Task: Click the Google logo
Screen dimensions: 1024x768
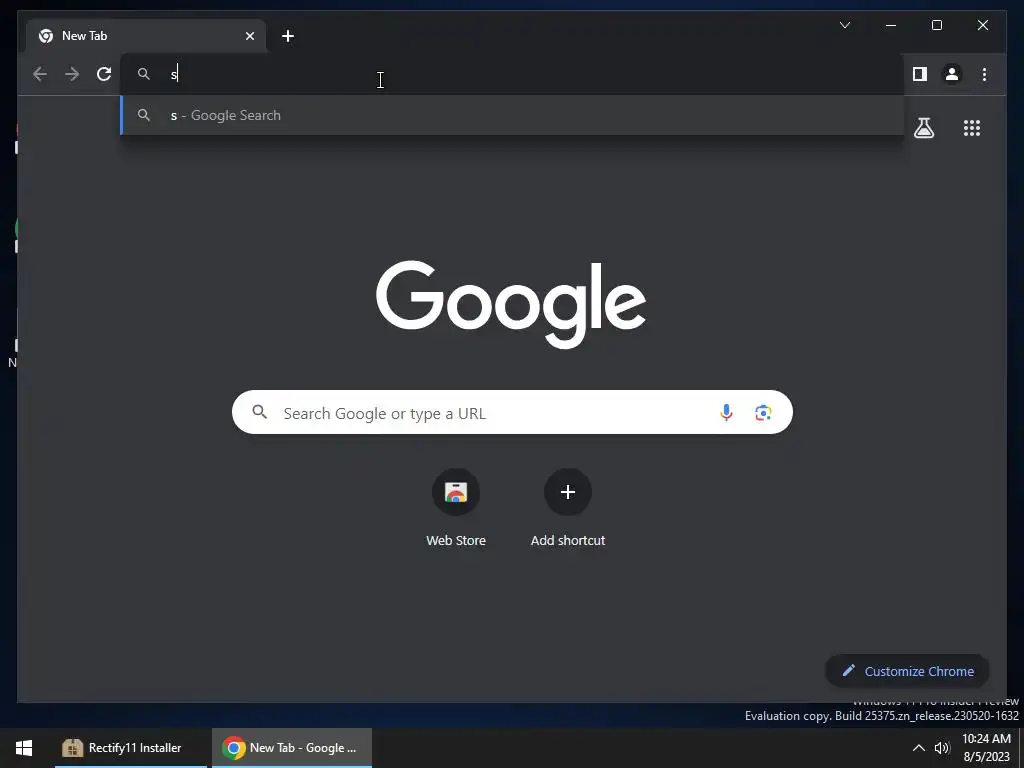Action: (511, 304)
